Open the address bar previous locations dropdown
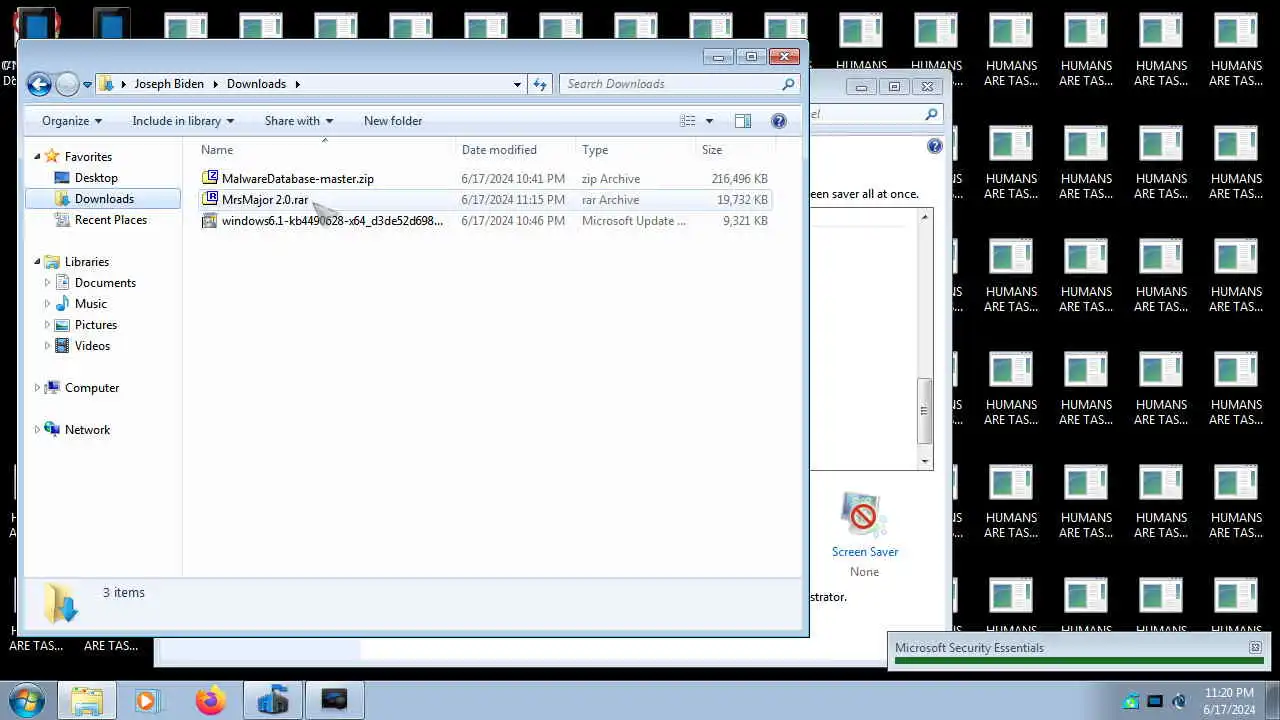This screenshot has height=720, width=1280. pyautogui.click(x=517, y=84)
